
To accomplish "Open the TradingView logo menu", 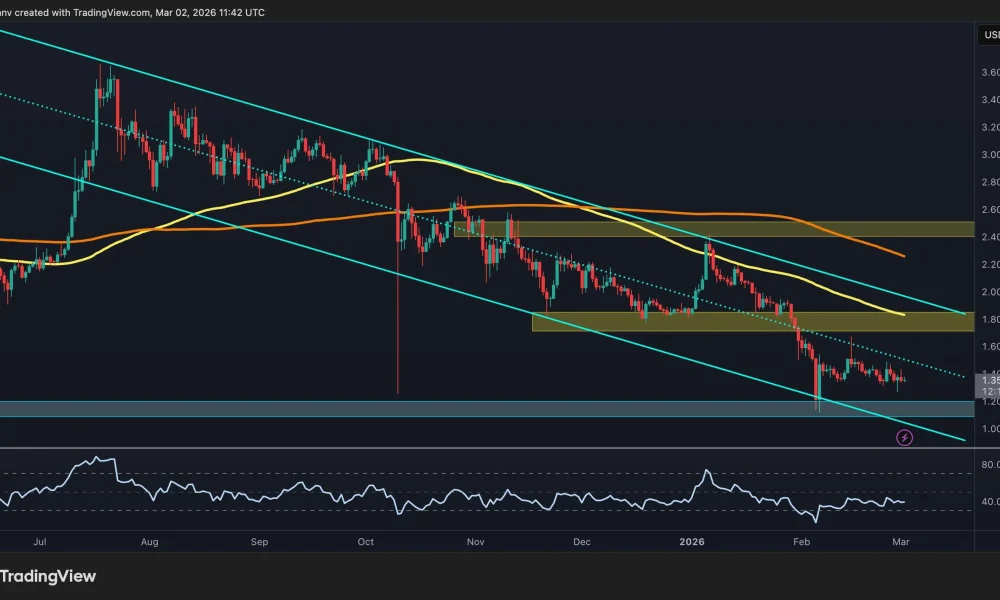I will [x=48, y=576].
